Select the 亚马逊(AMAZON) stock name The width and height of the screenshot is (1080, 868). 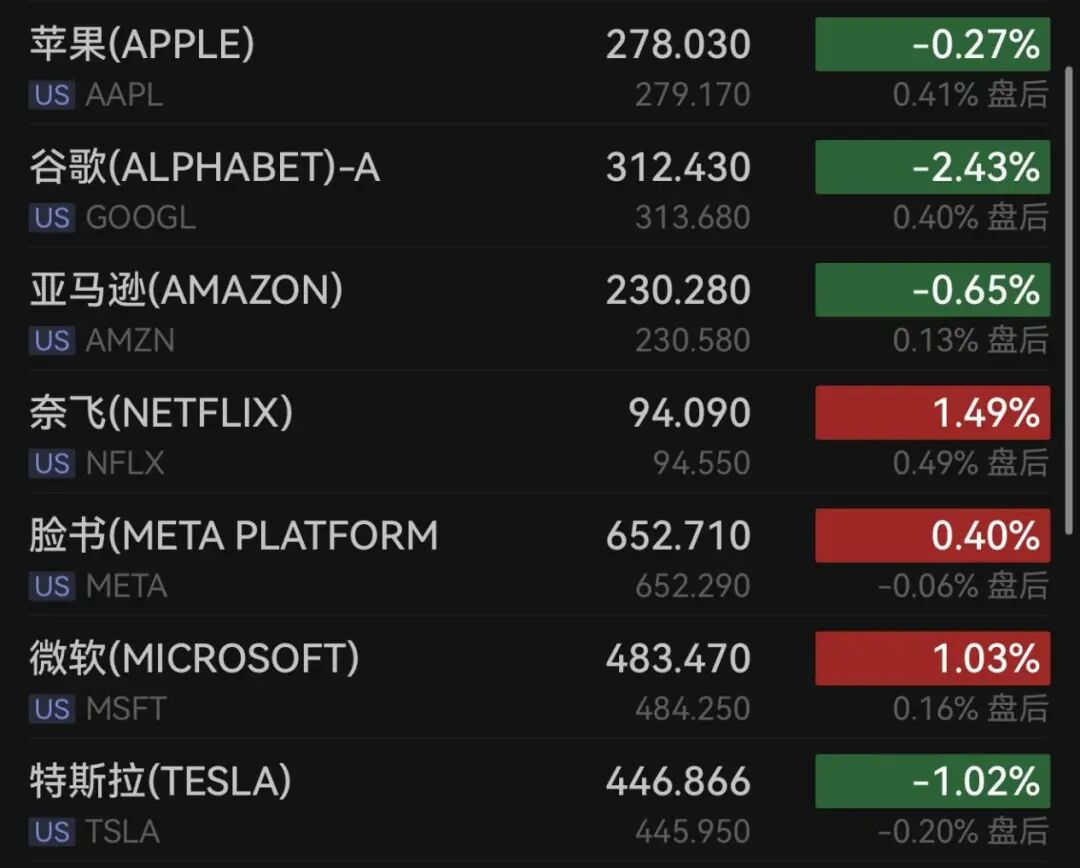pos(186,290)
